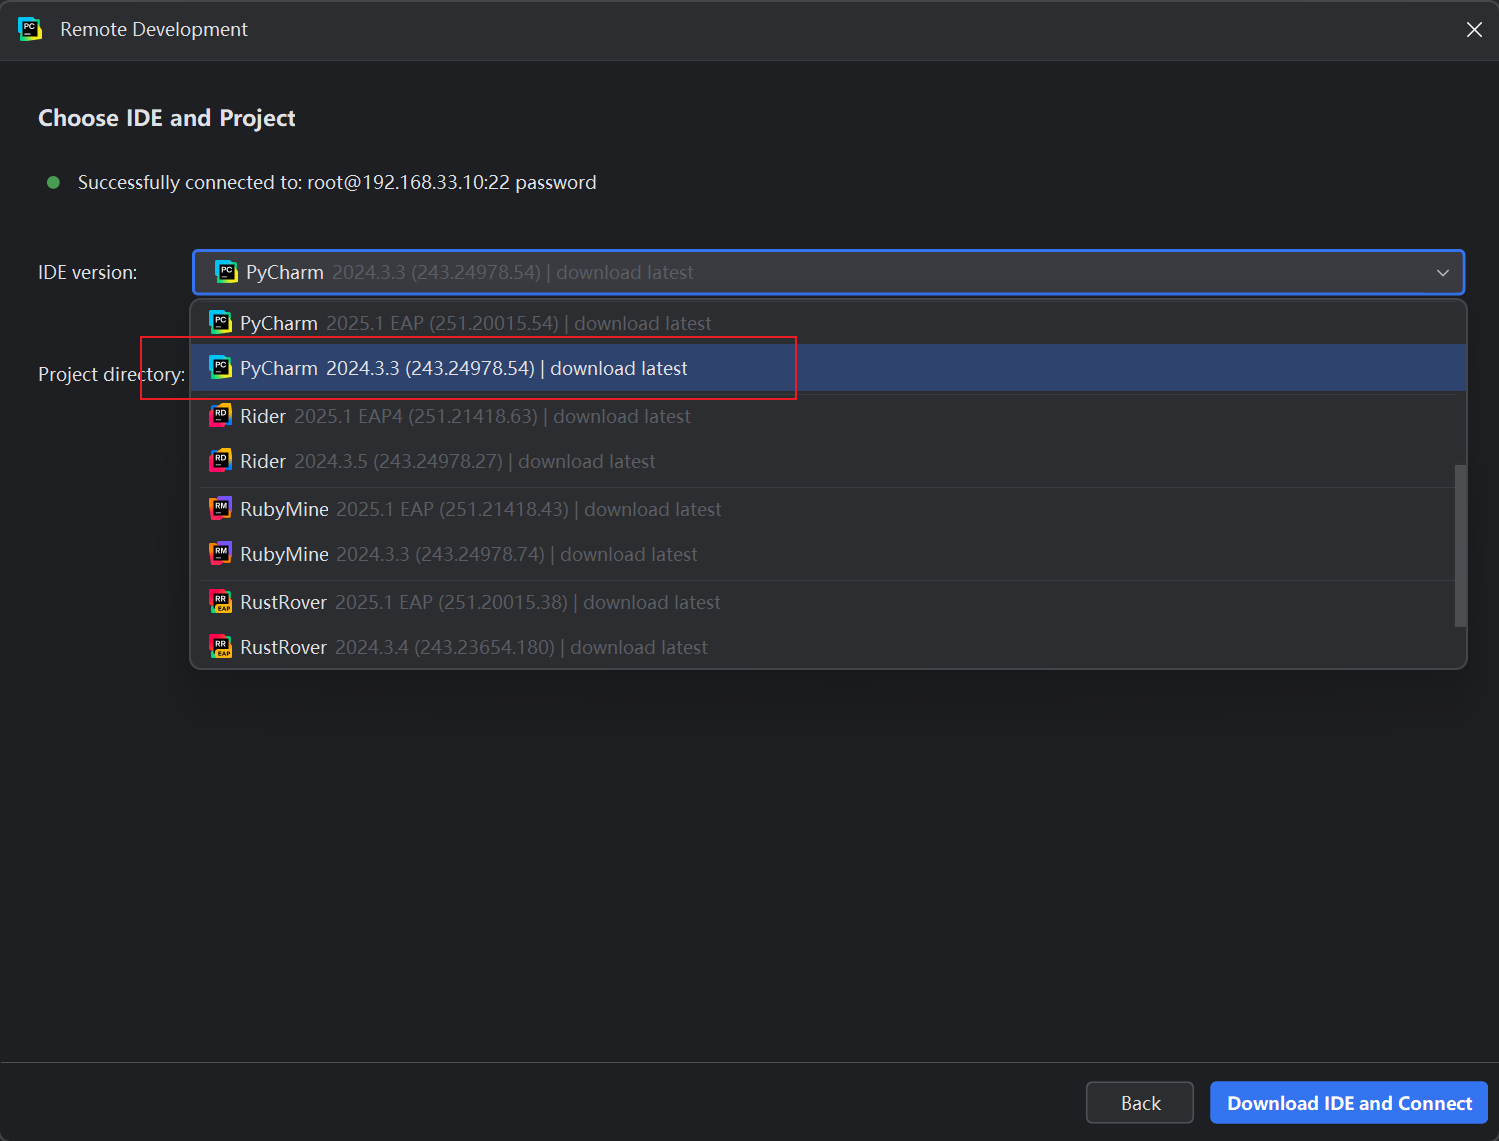
Task: Click the RustRover 2025.1 EAP row icon
Action: click(x=220, y=602)
